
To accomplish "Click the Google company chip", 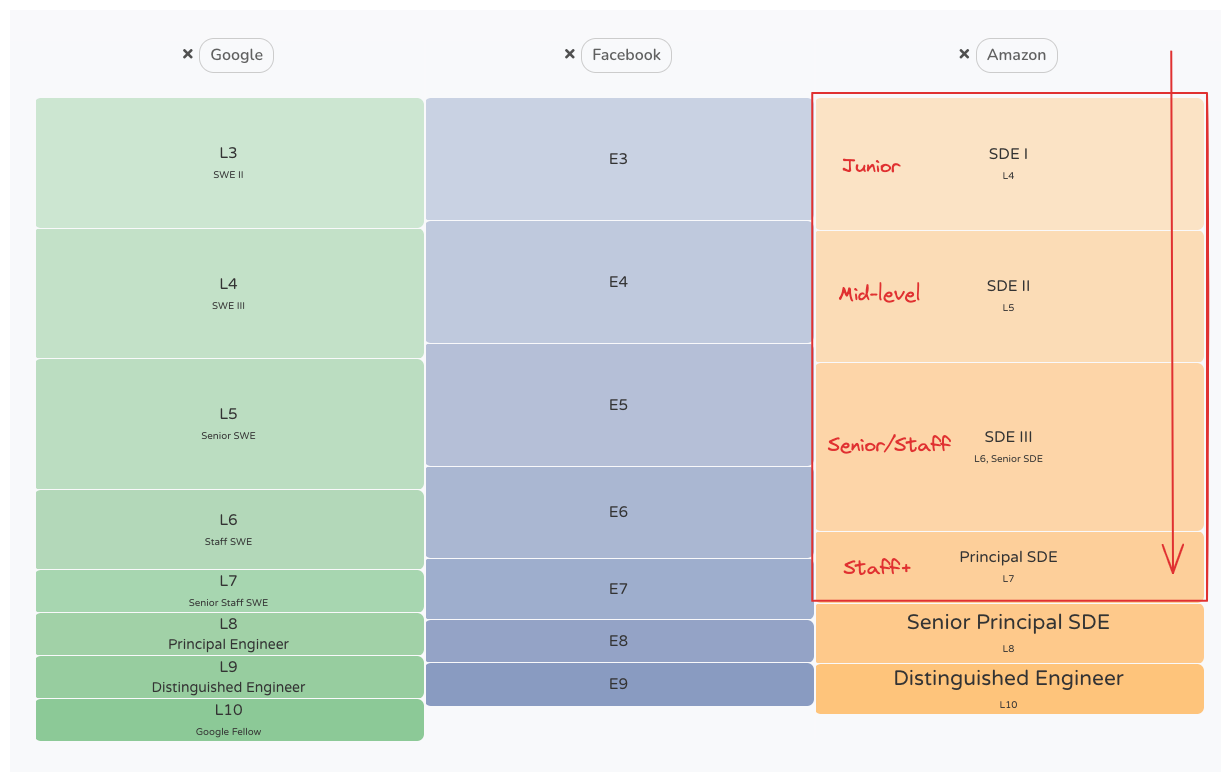I will (x=236, y=55).
